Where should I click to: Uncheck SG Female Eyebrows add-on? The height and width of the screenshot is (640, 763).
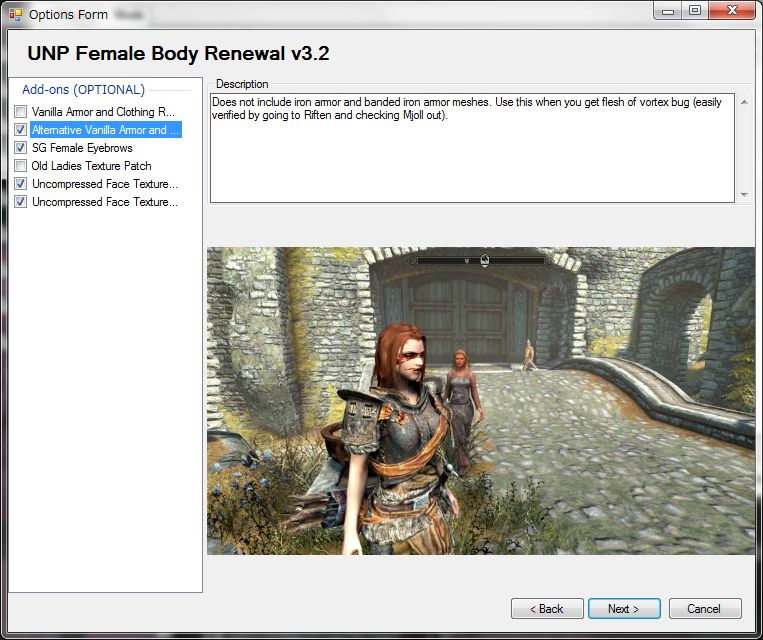coord(20,148)
